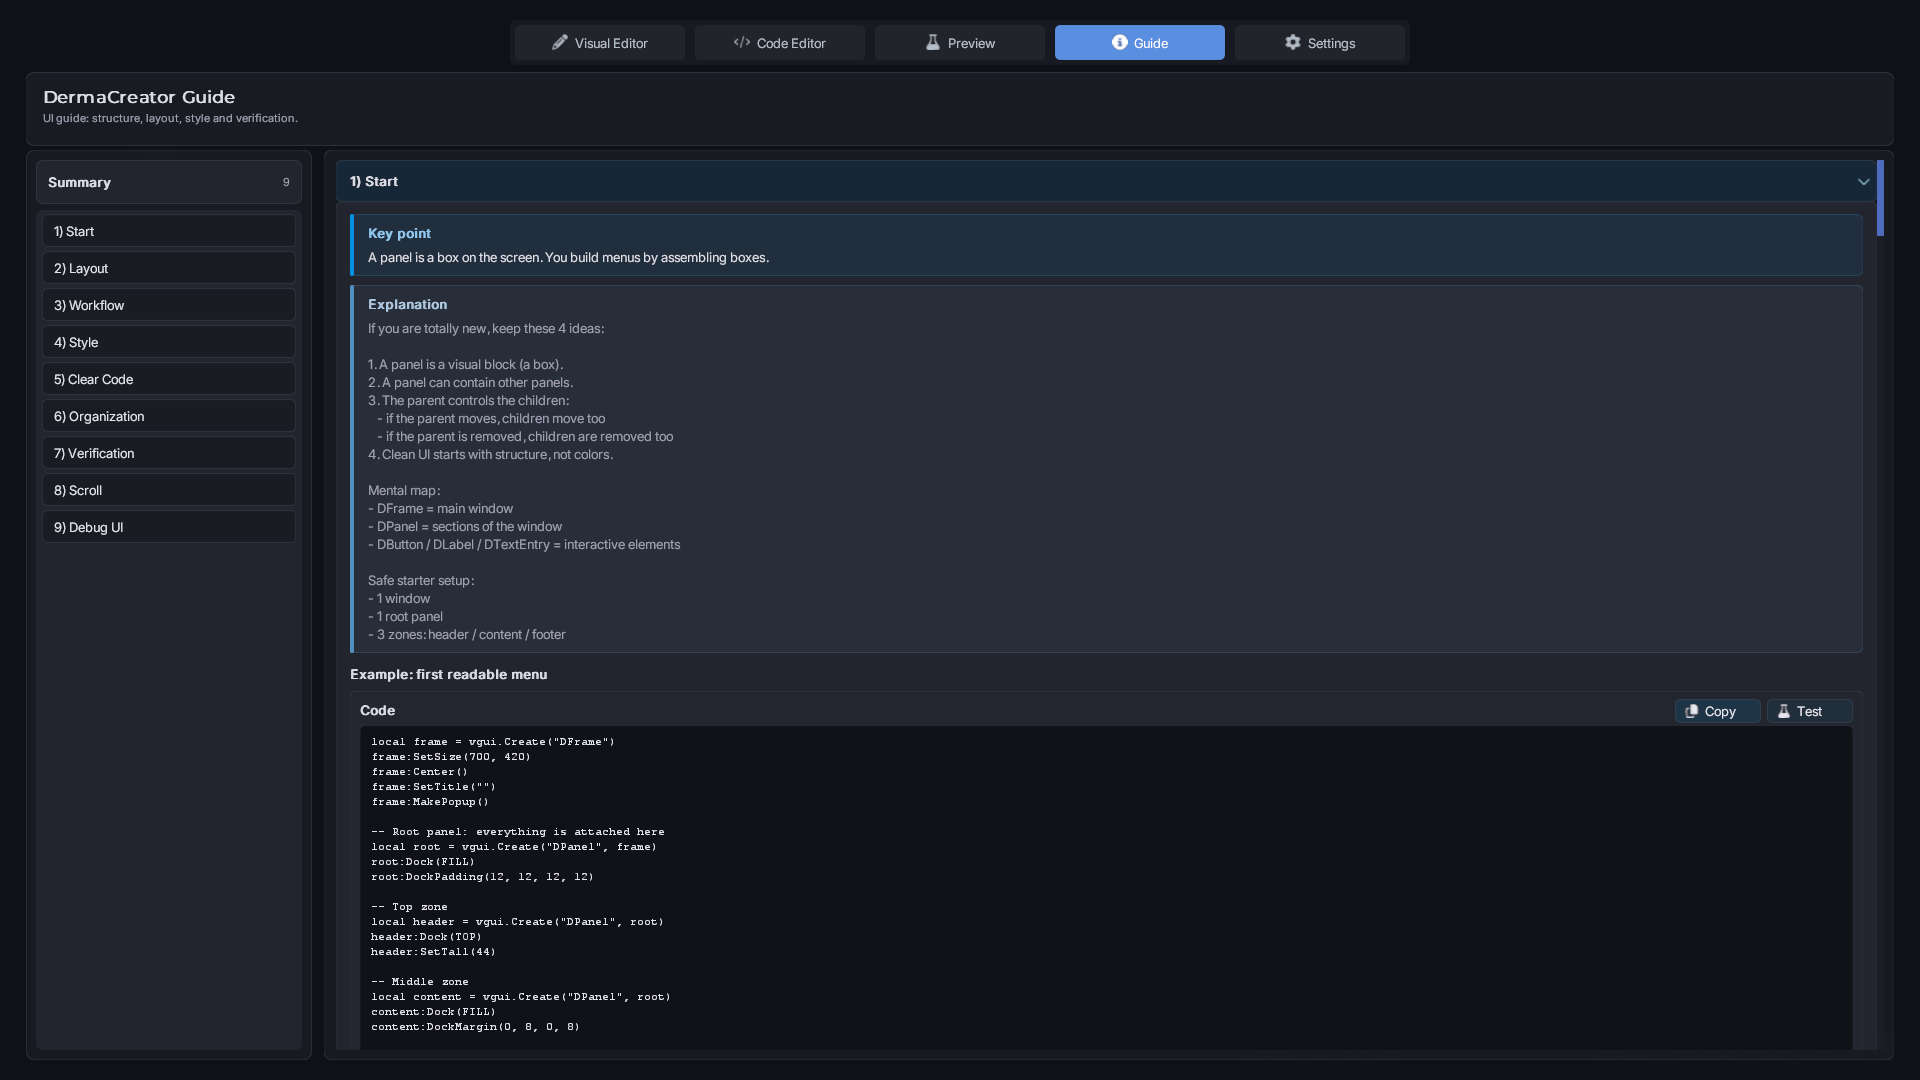Open "2) Layout" in the summary
Viewport: 1920px width, 1080px height.
click(x=168, y=268)
